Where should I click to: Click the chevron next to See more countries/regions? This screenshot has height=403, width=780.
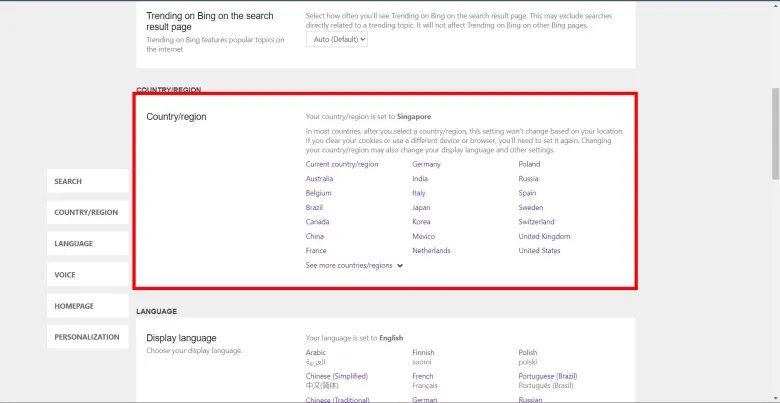400,266
